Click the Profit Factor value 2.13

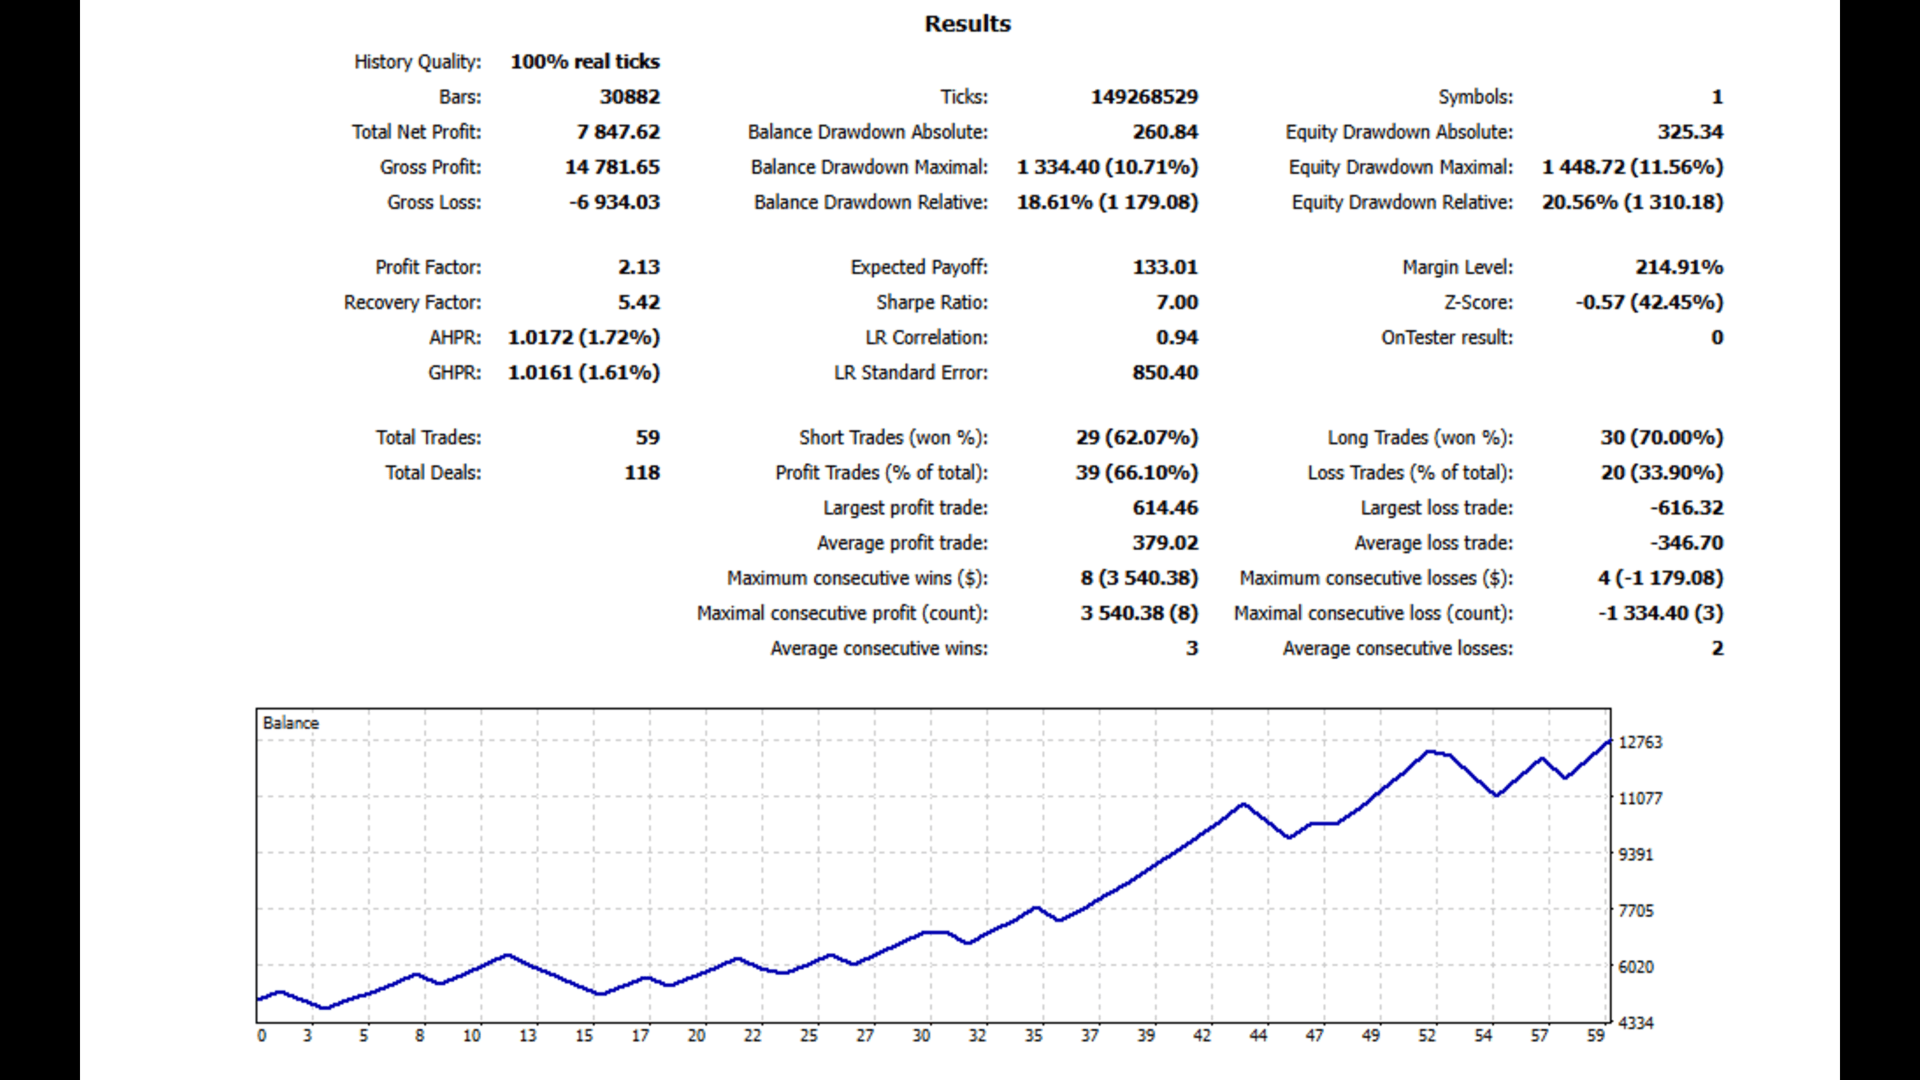point(638,267)
